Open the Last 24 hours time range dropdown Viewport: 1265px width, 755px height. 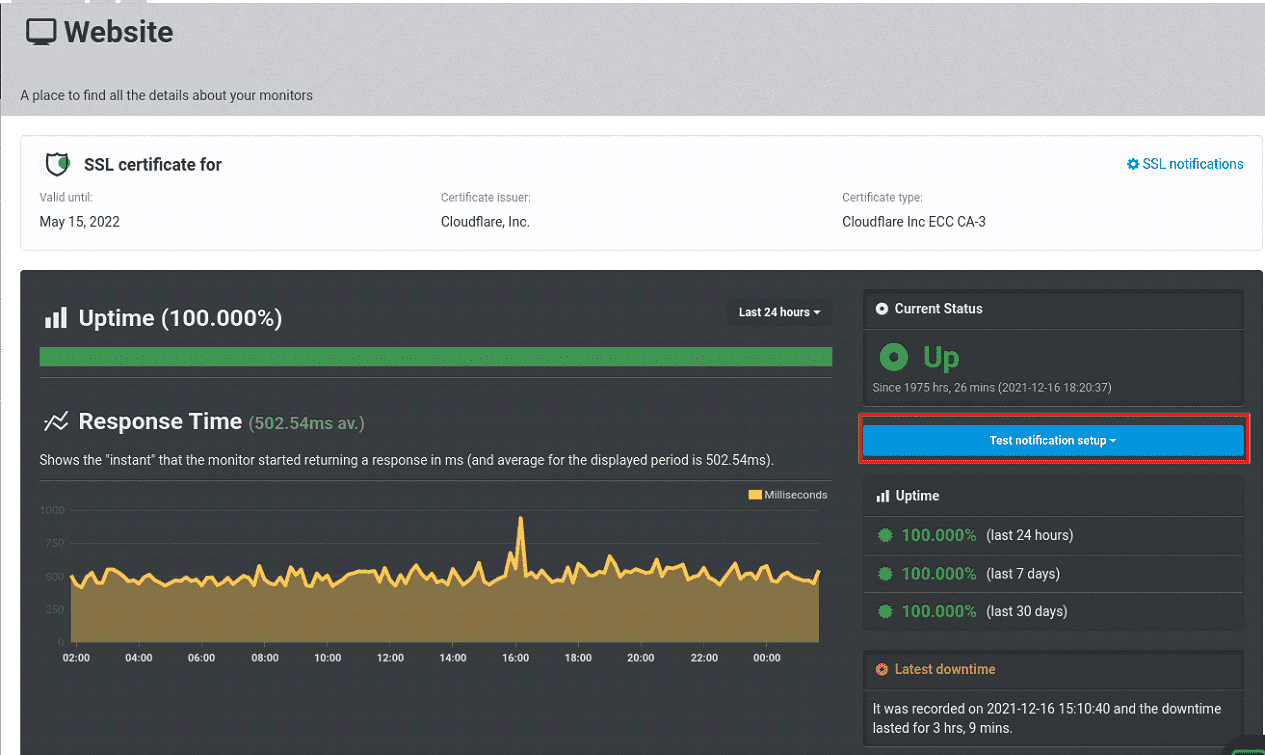point(779,311)
